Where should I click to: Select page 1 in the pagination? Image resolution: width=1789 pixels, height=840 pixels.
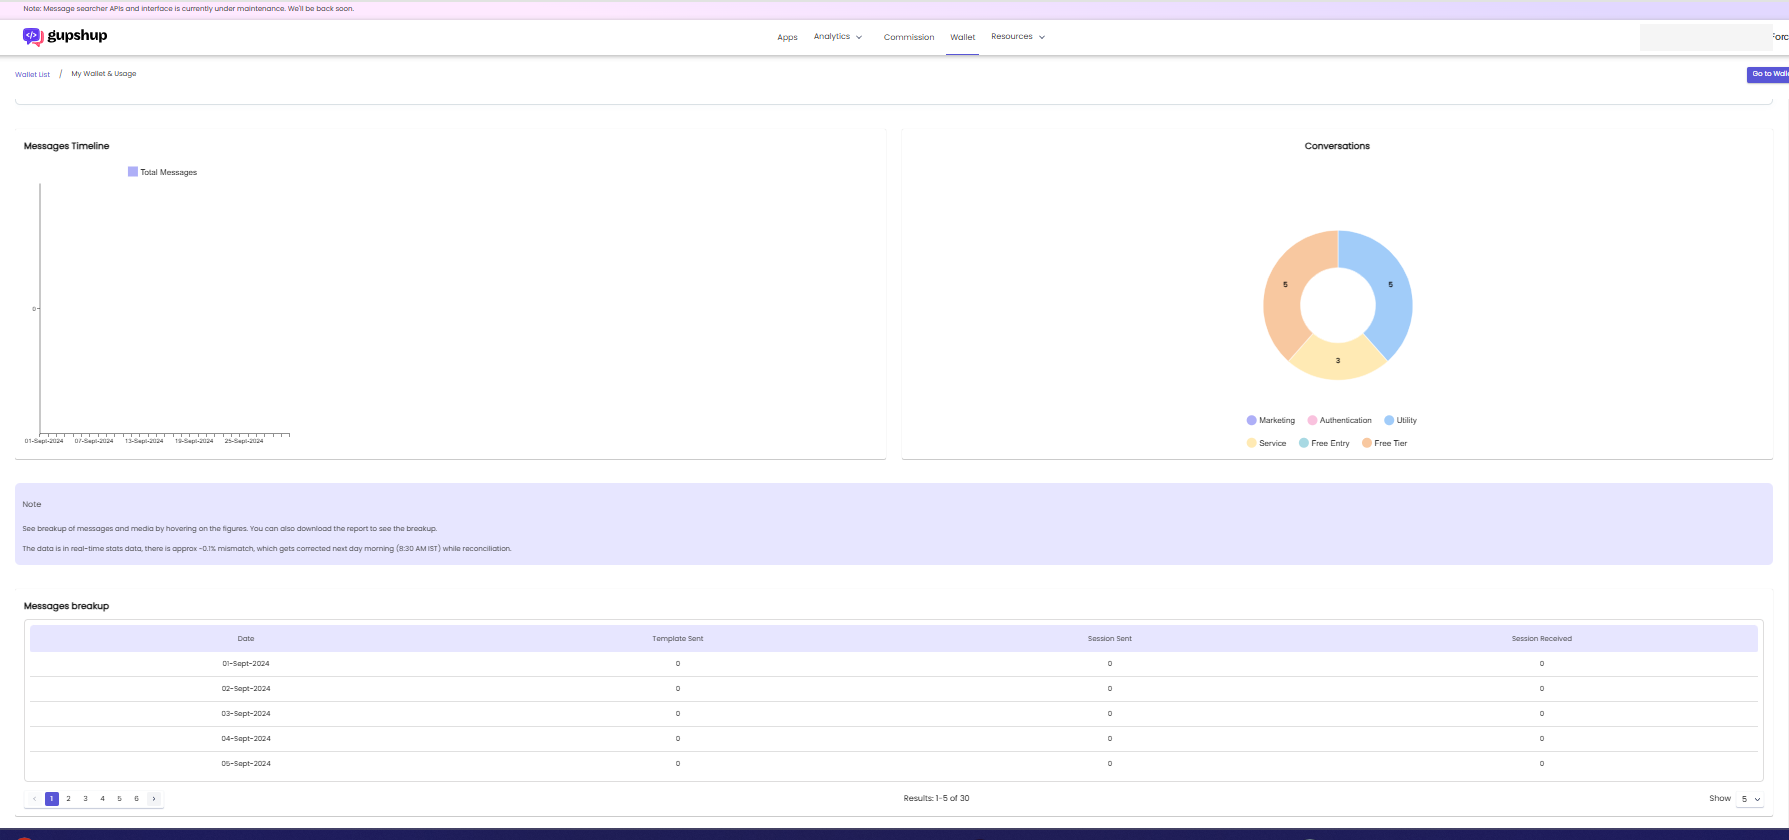(52, 799)
